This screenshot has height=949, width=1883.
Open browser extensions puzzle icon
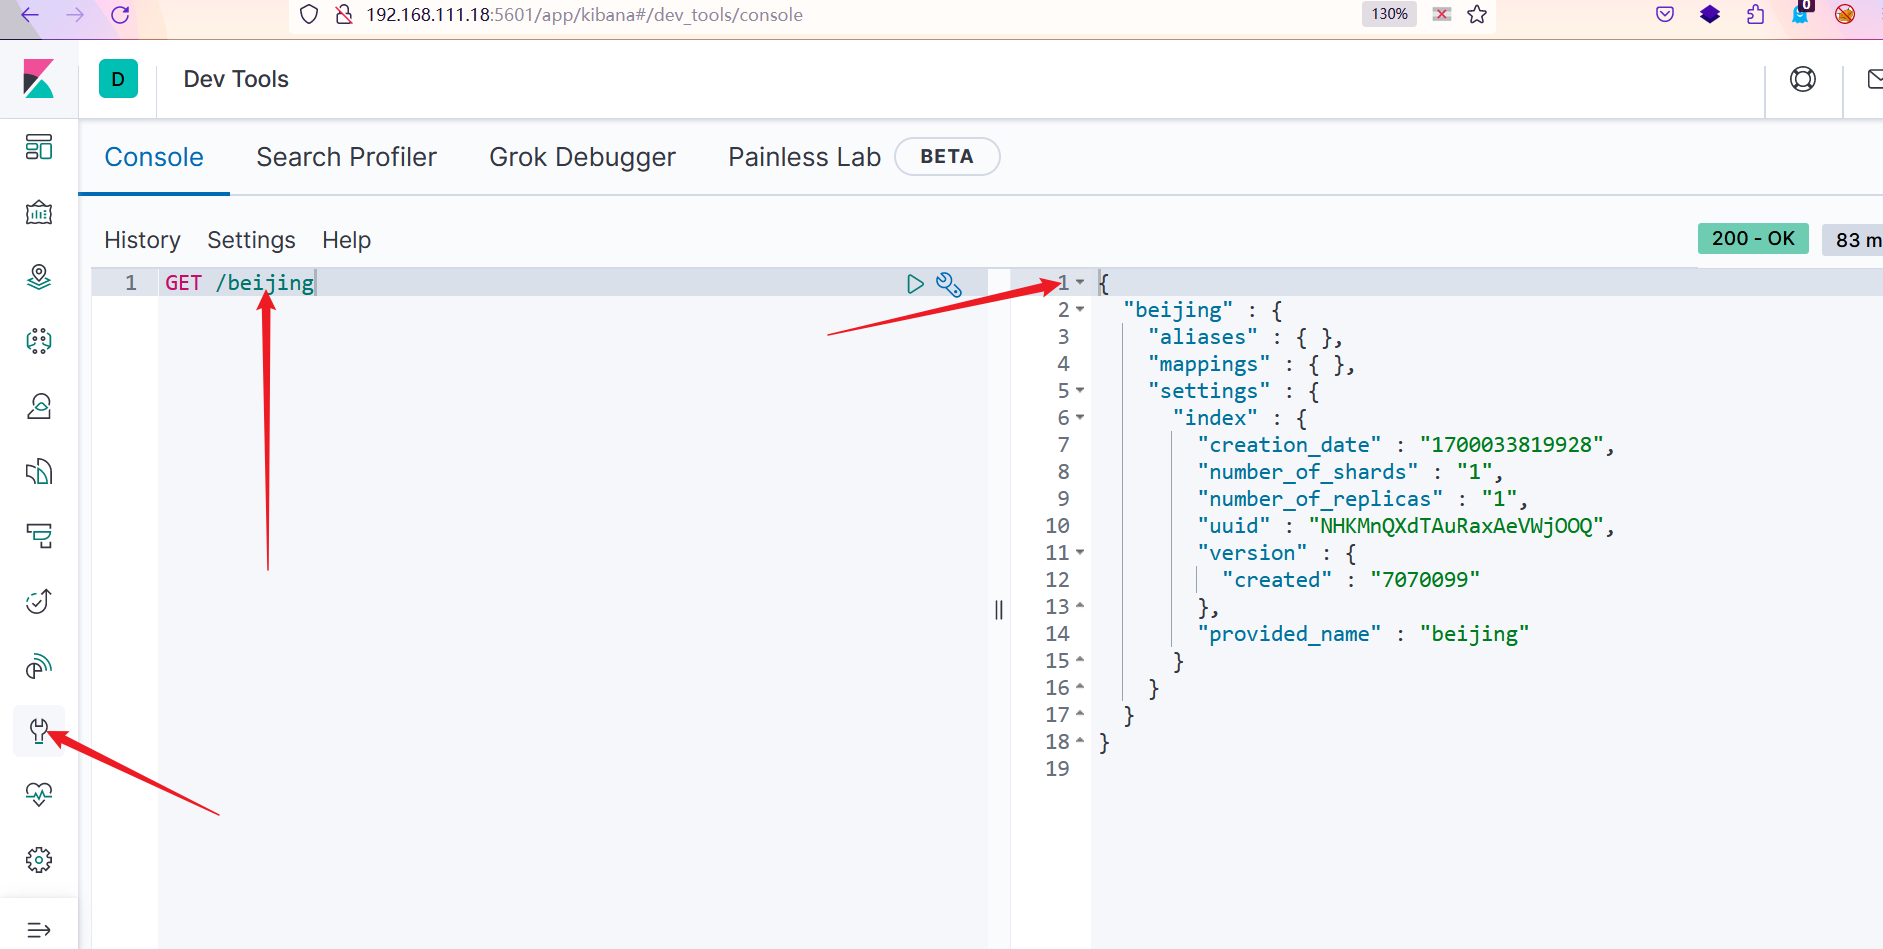point(1755,14)
